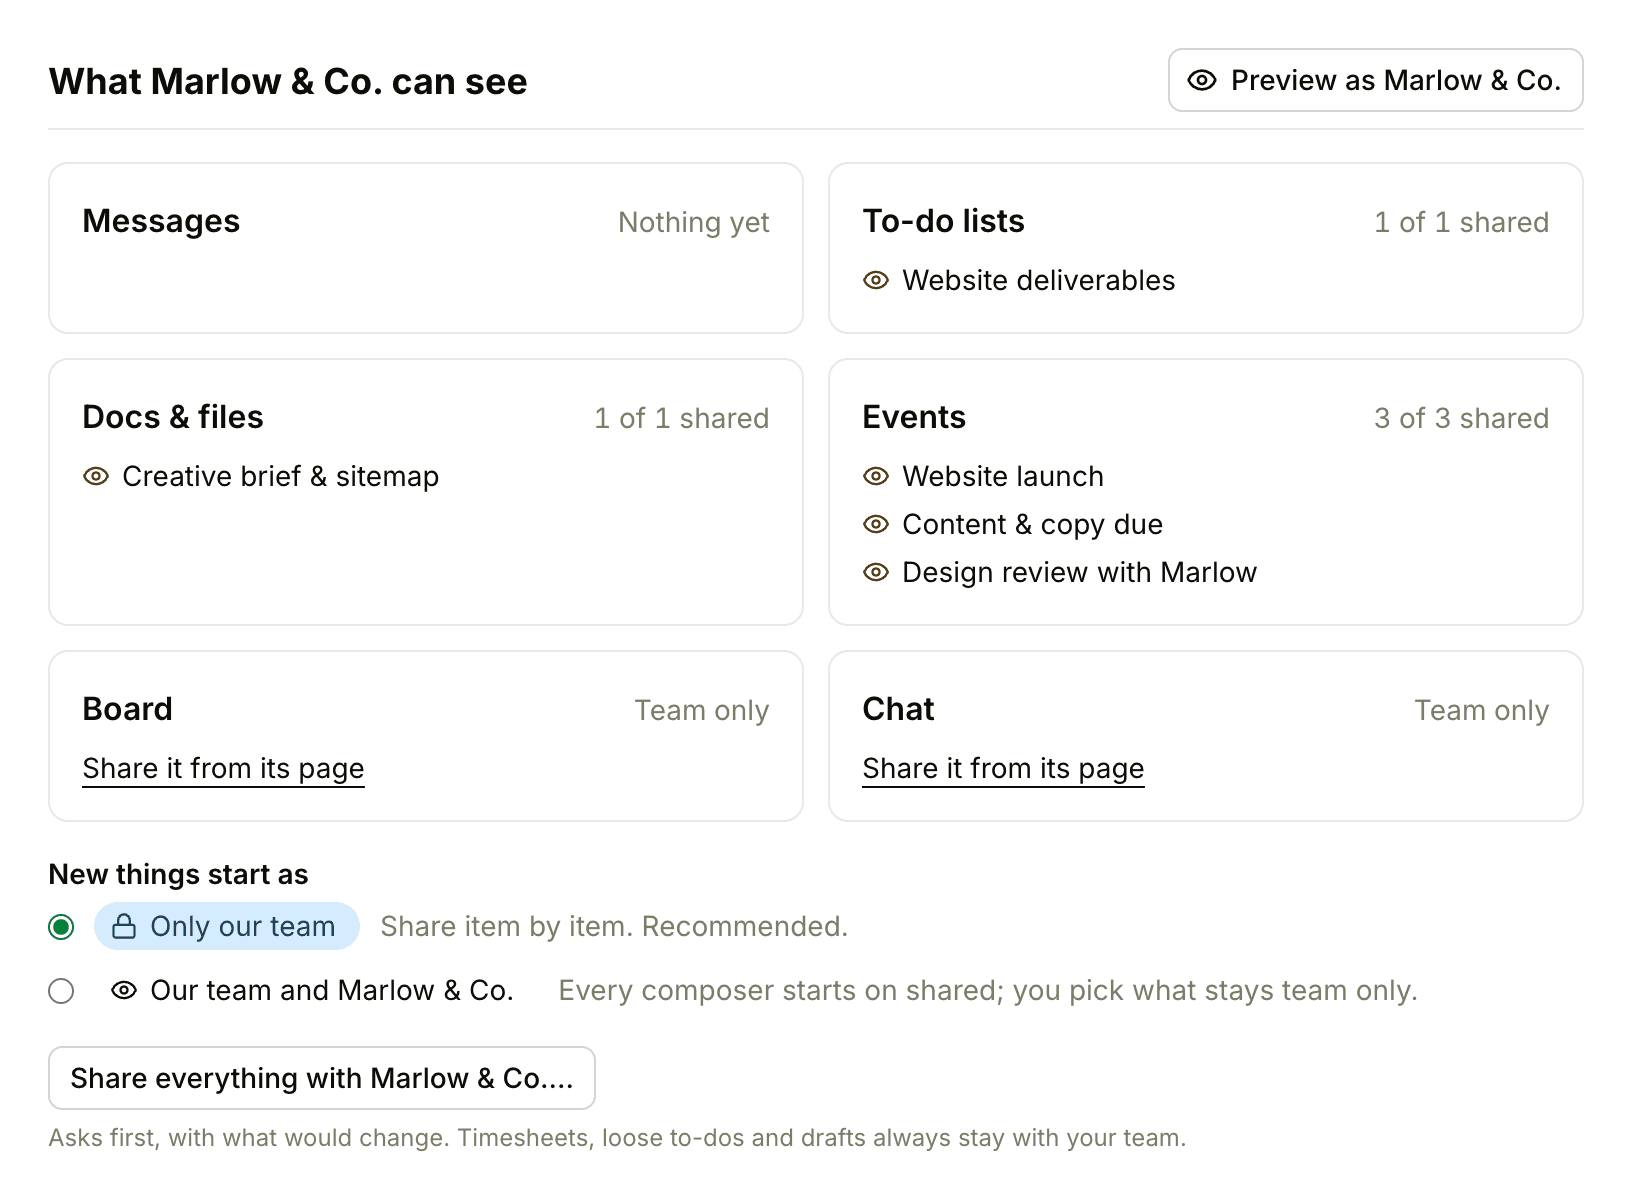The image size is (1632, 1204).
Task: Click the Docs & files card heading
Action: 173,417
